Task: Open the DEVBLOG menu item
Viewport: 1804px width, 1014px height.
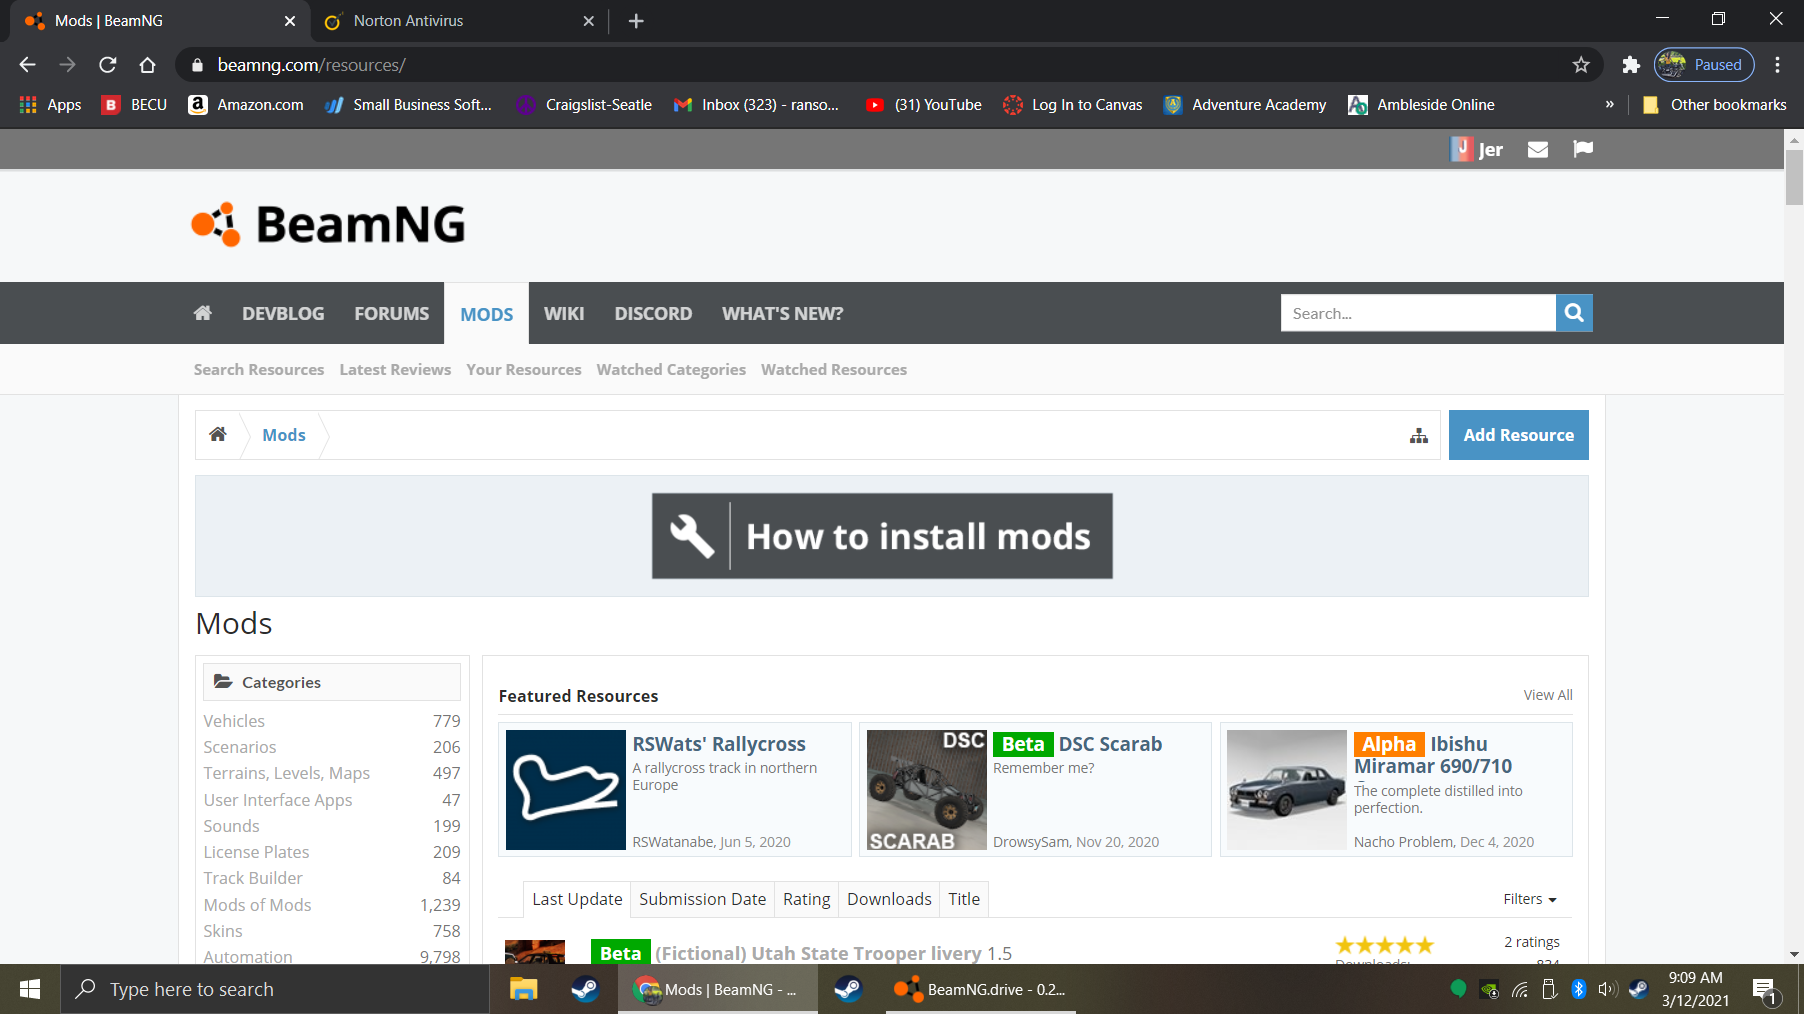Action: [283, 313]
